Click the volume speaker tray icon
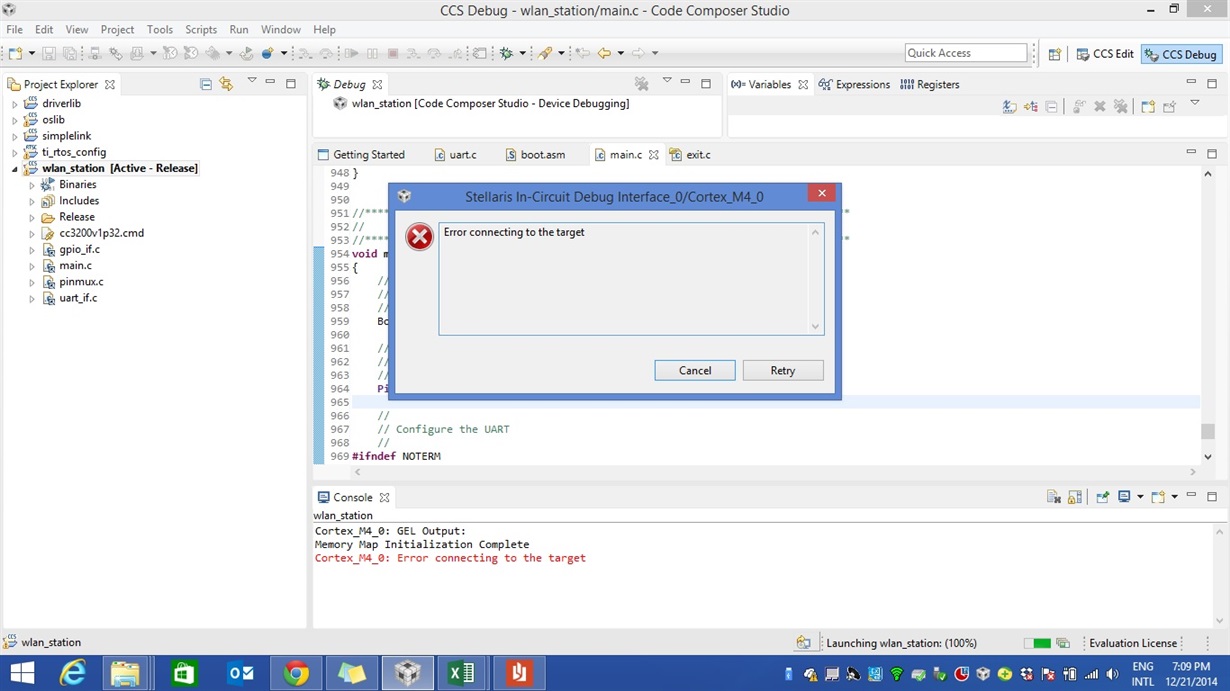 (1112, 674)
